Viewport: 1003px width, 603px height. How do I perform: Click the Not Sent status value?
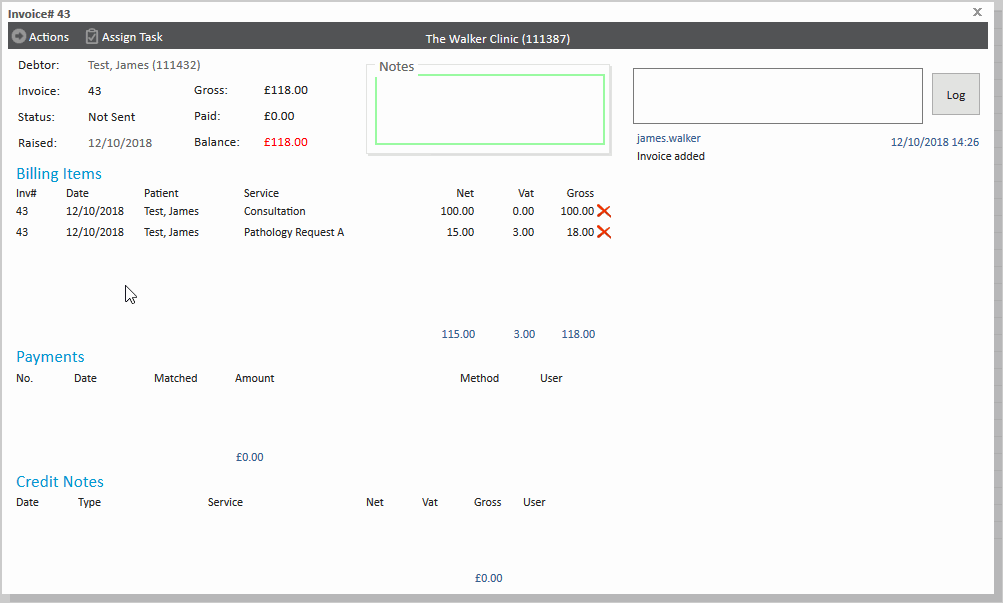112,117
